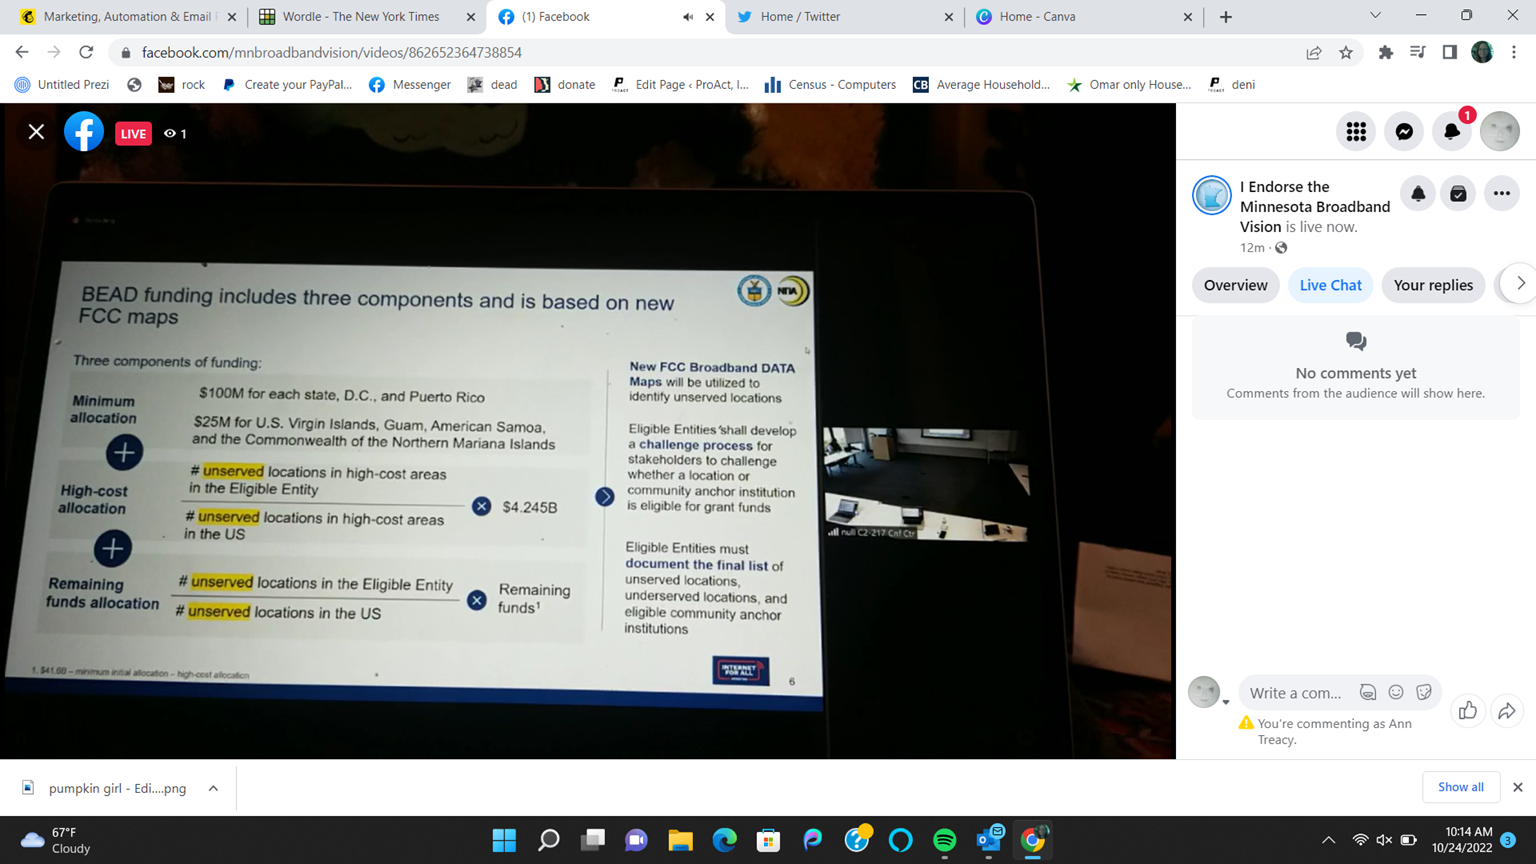The image size is (1536, 864).
Task: Share the live video using arrow icon
Action: (1507, 711)
